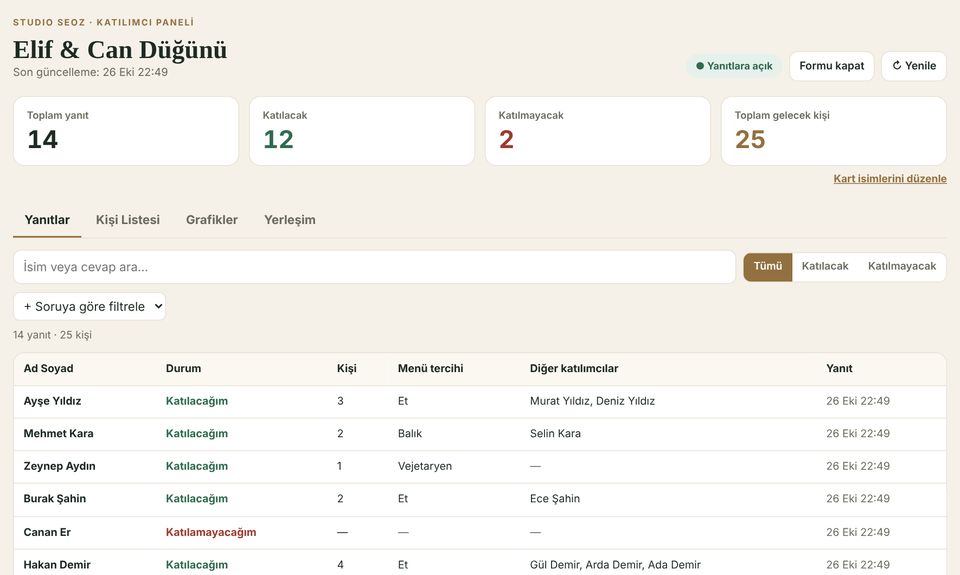960x575 pixels.
Task: Click the Ece Şahin companion cell
Action: tap(555, 498)
